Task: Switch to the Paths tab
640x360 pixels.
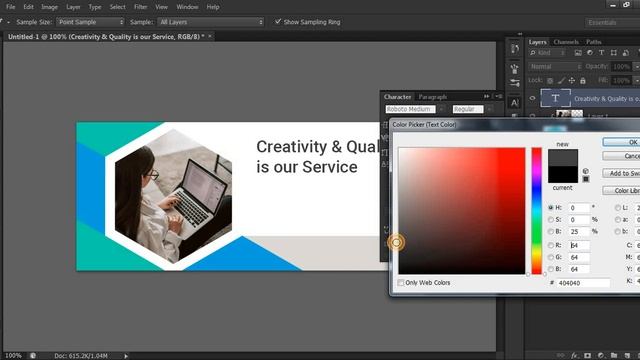Action: 593,42
